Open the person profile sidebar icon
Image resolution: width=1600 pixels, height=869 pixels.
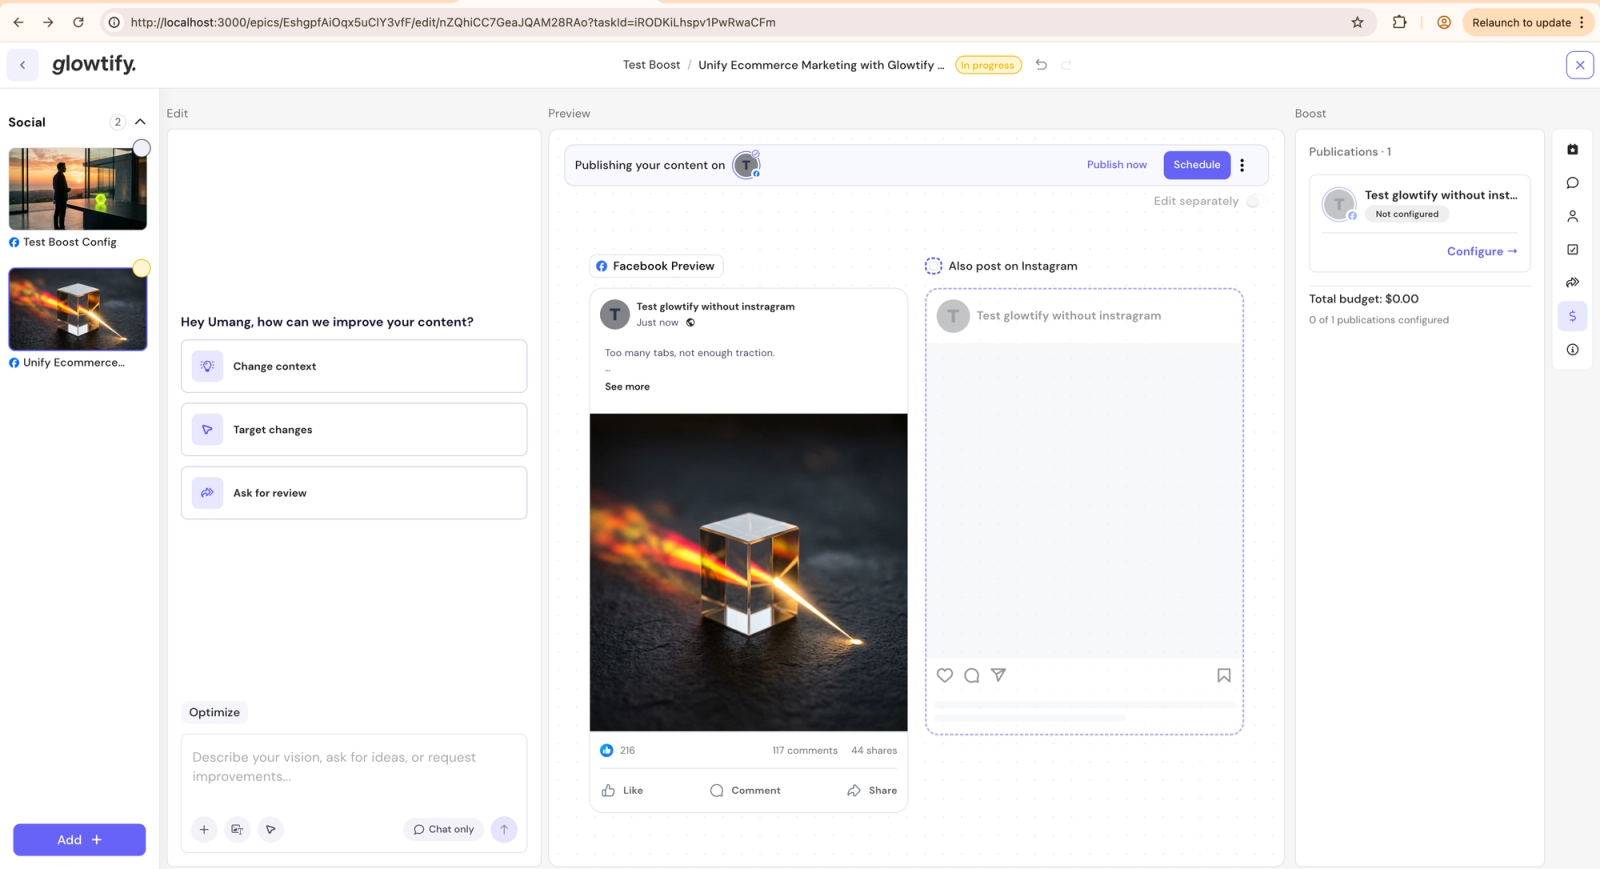[1572, 216]
